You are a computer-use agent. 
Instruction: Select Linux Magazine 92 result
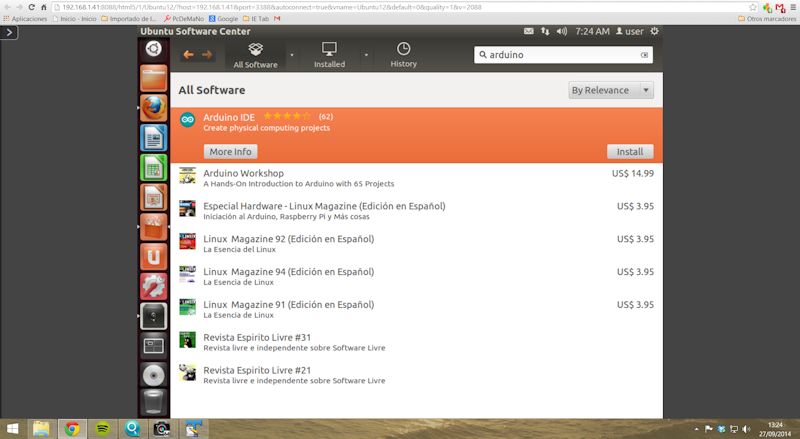416,243
